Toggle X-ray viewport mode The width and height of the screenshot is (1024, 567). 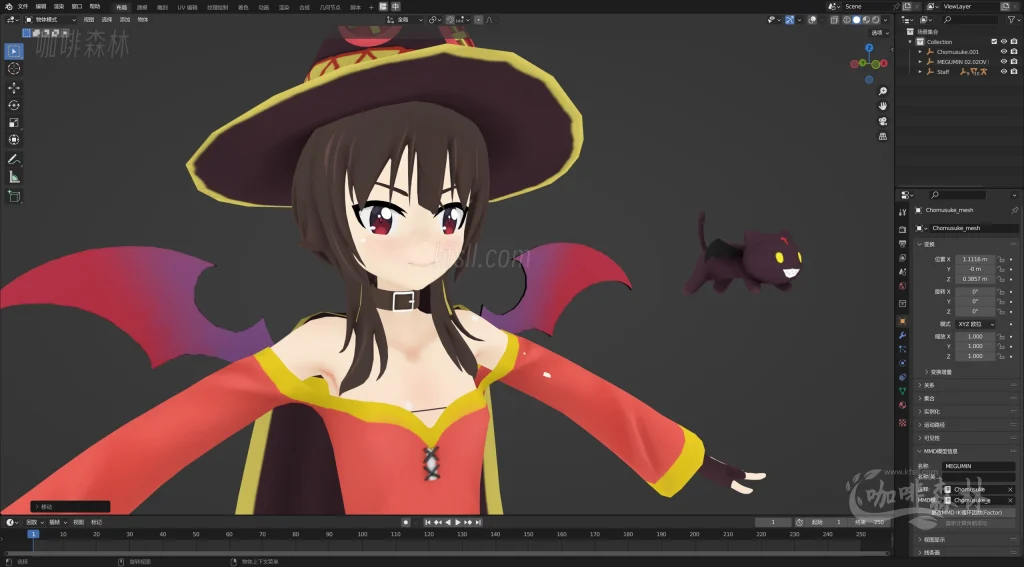click(x=834, y=20)
